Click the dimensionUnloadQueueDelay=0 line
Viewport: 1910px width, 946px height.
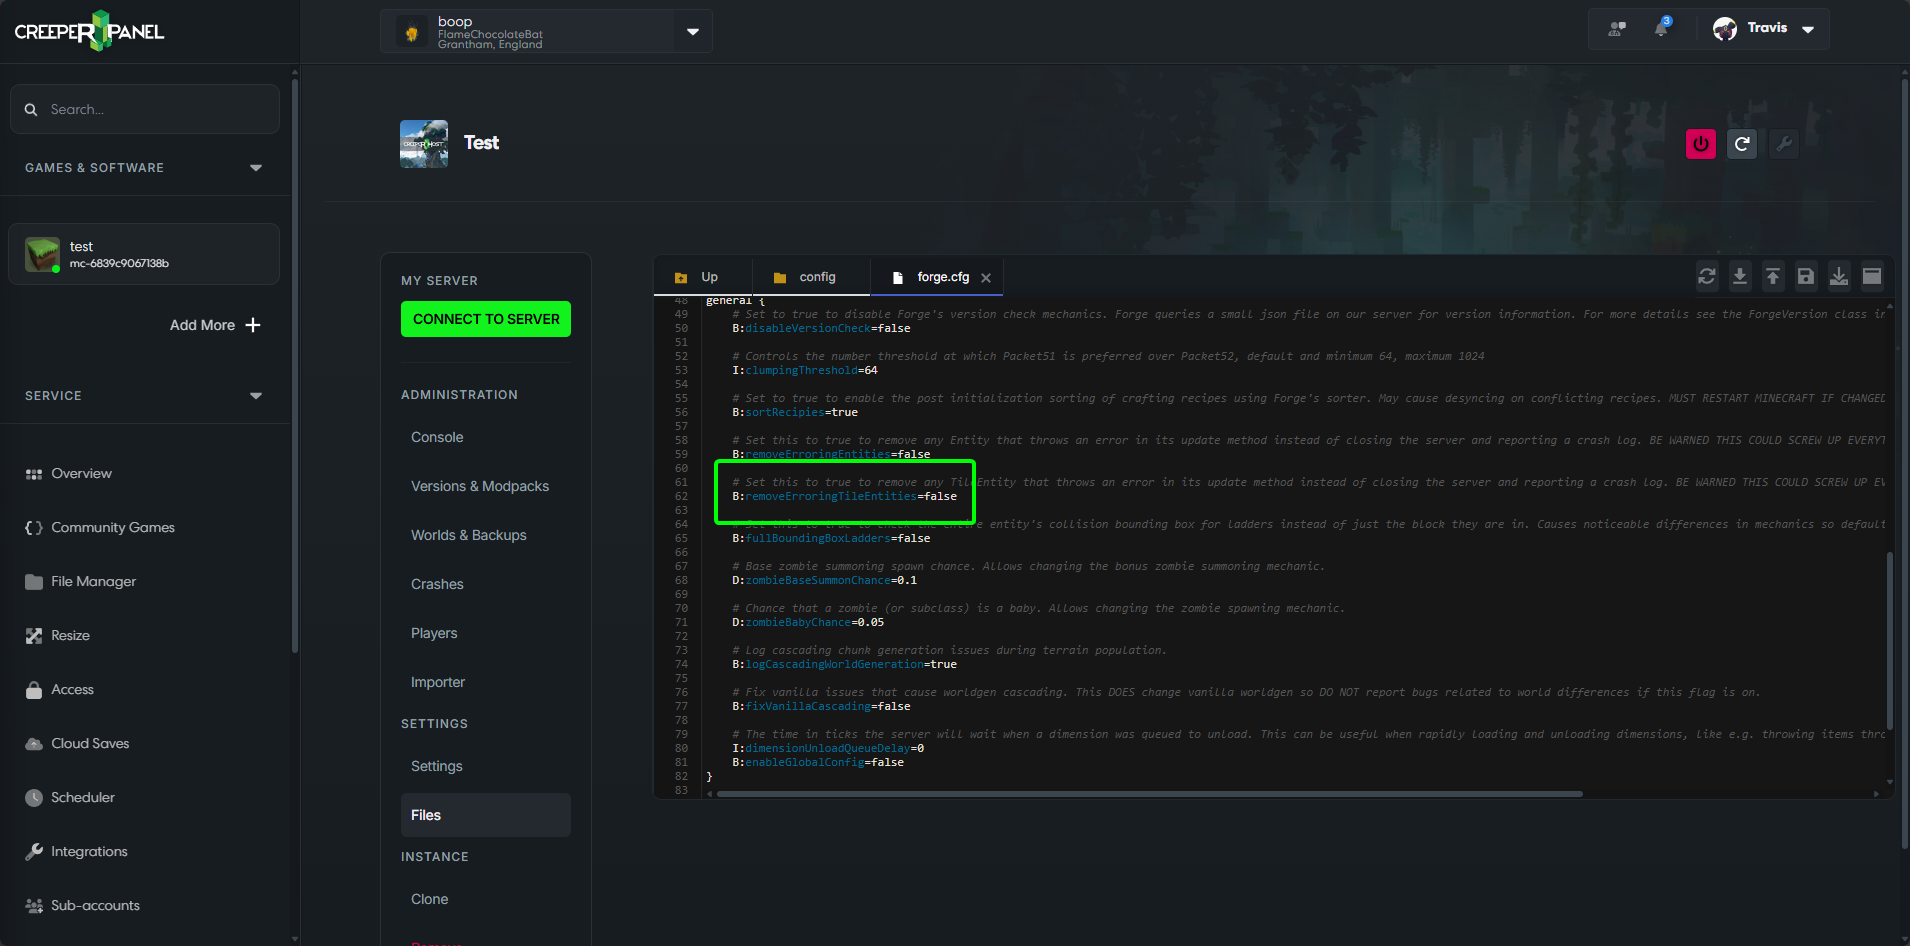point(828,748)
